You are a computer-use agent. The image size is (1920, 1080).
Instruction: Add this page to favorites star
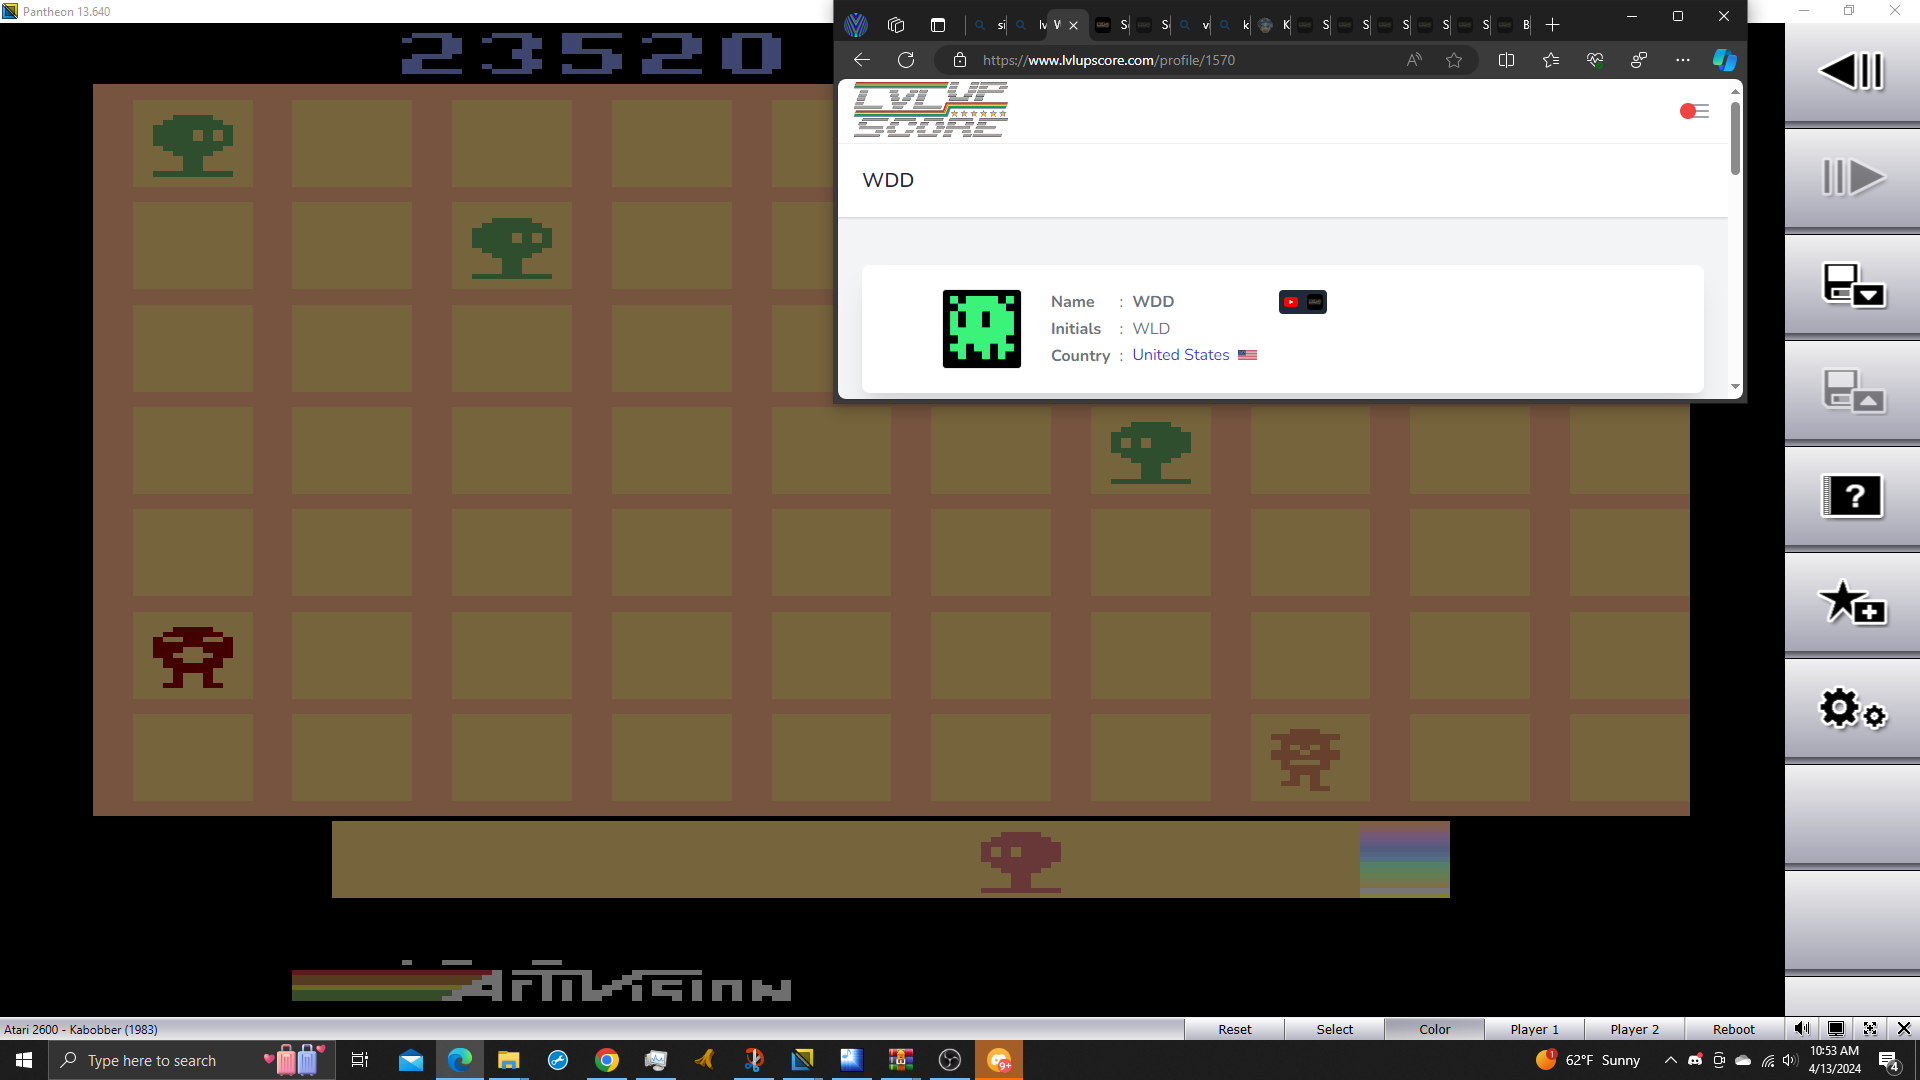[x=1454, y=60]
